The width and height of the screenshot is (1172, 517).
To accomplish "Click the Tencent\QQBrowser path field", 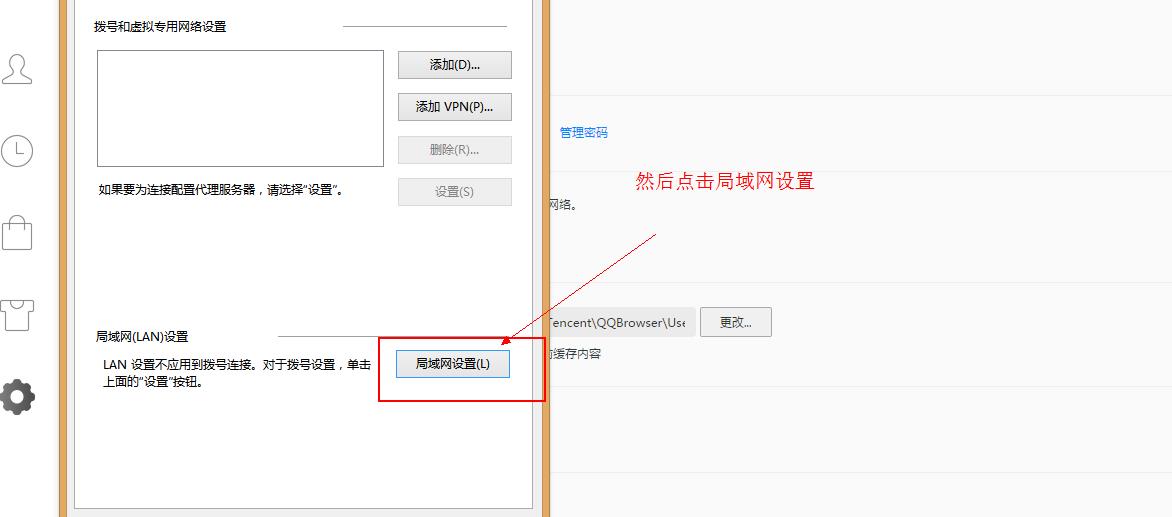I will (623, 322).
